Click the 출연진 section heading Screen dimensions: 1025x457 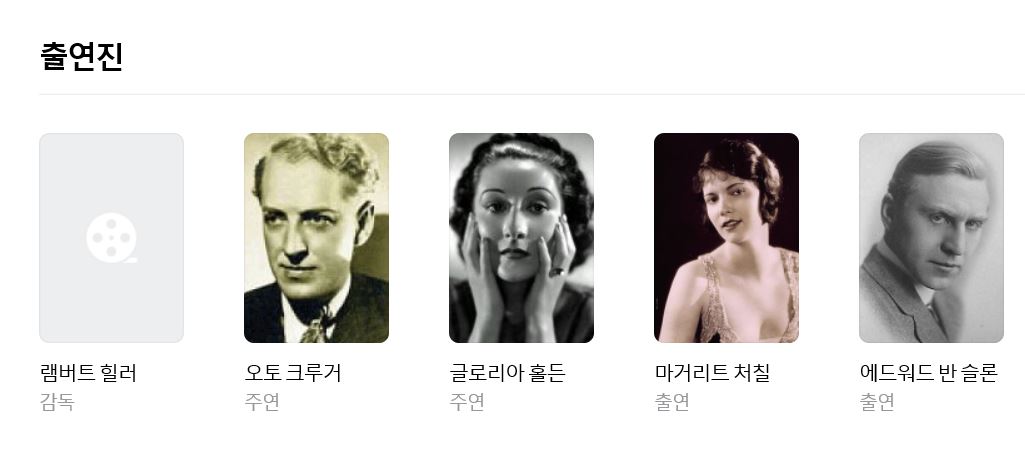(x=82, y=56)
